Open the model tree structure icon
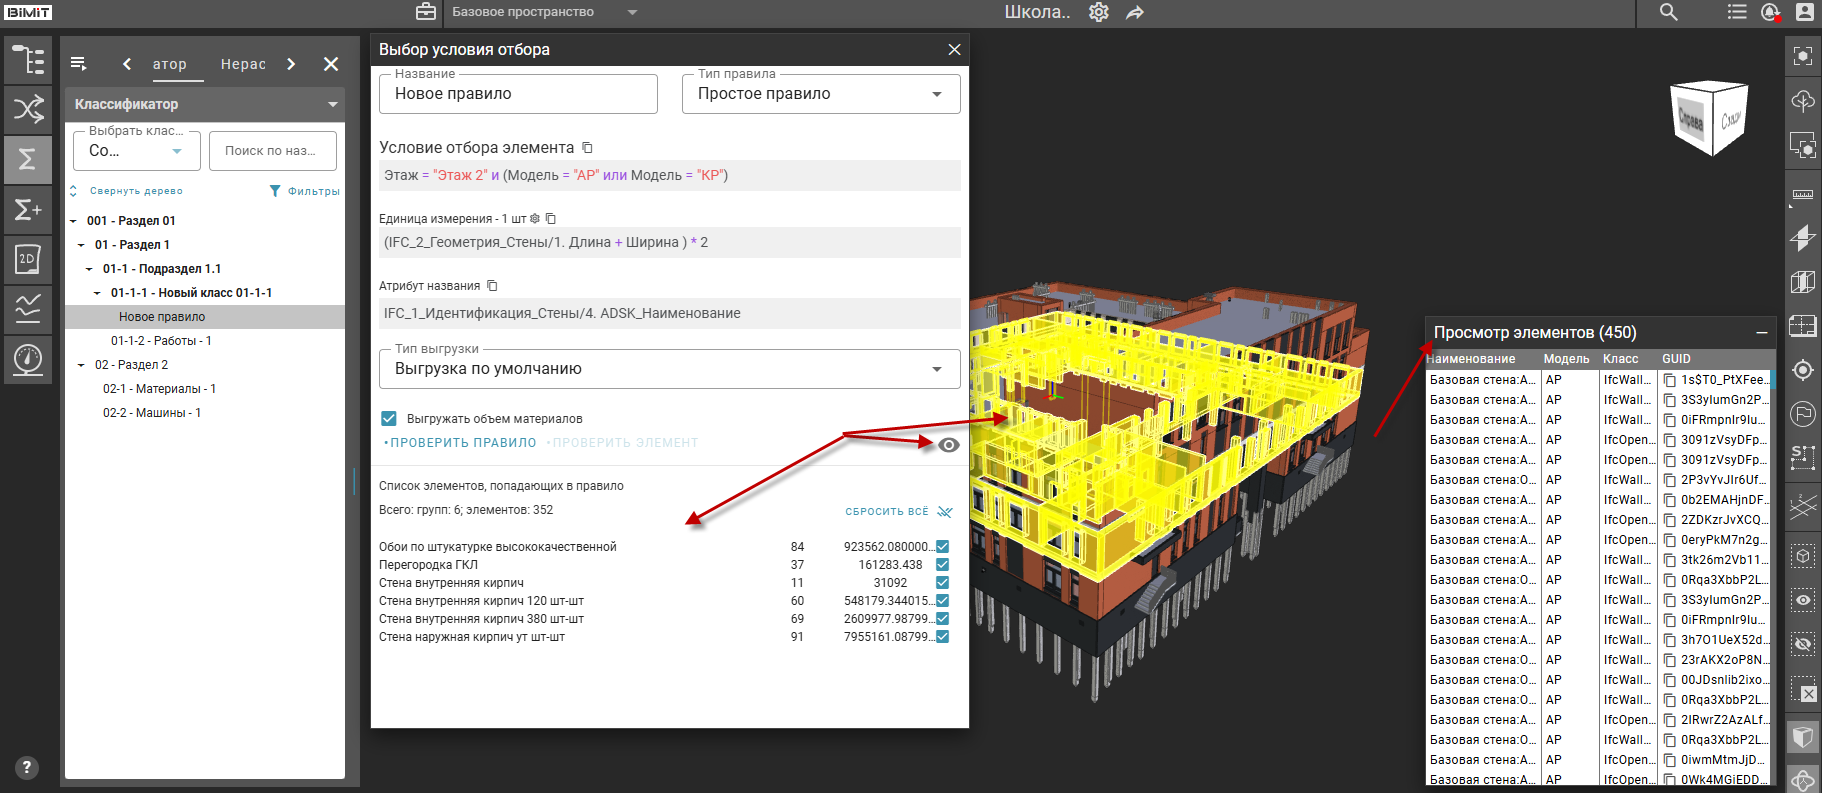The width and height of the screenshot is (1822, 793). click(28, 60)
